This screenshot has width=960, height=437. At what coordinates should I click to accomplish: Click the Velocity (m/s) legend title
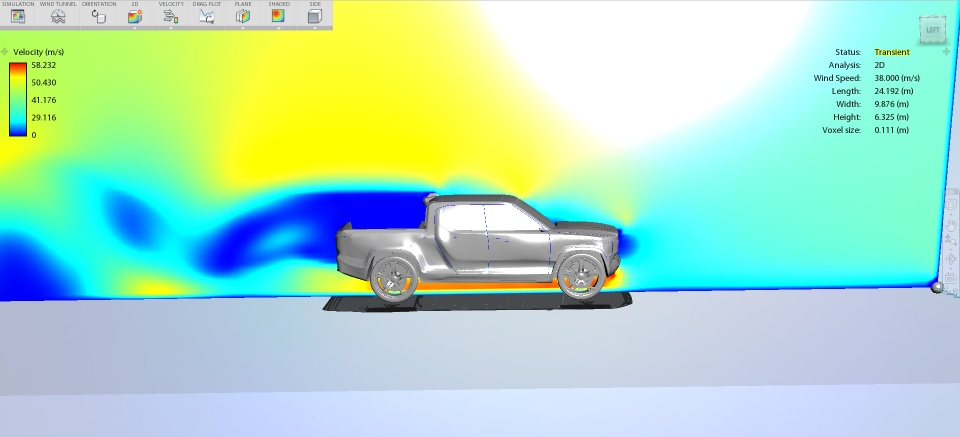[38, 52]
